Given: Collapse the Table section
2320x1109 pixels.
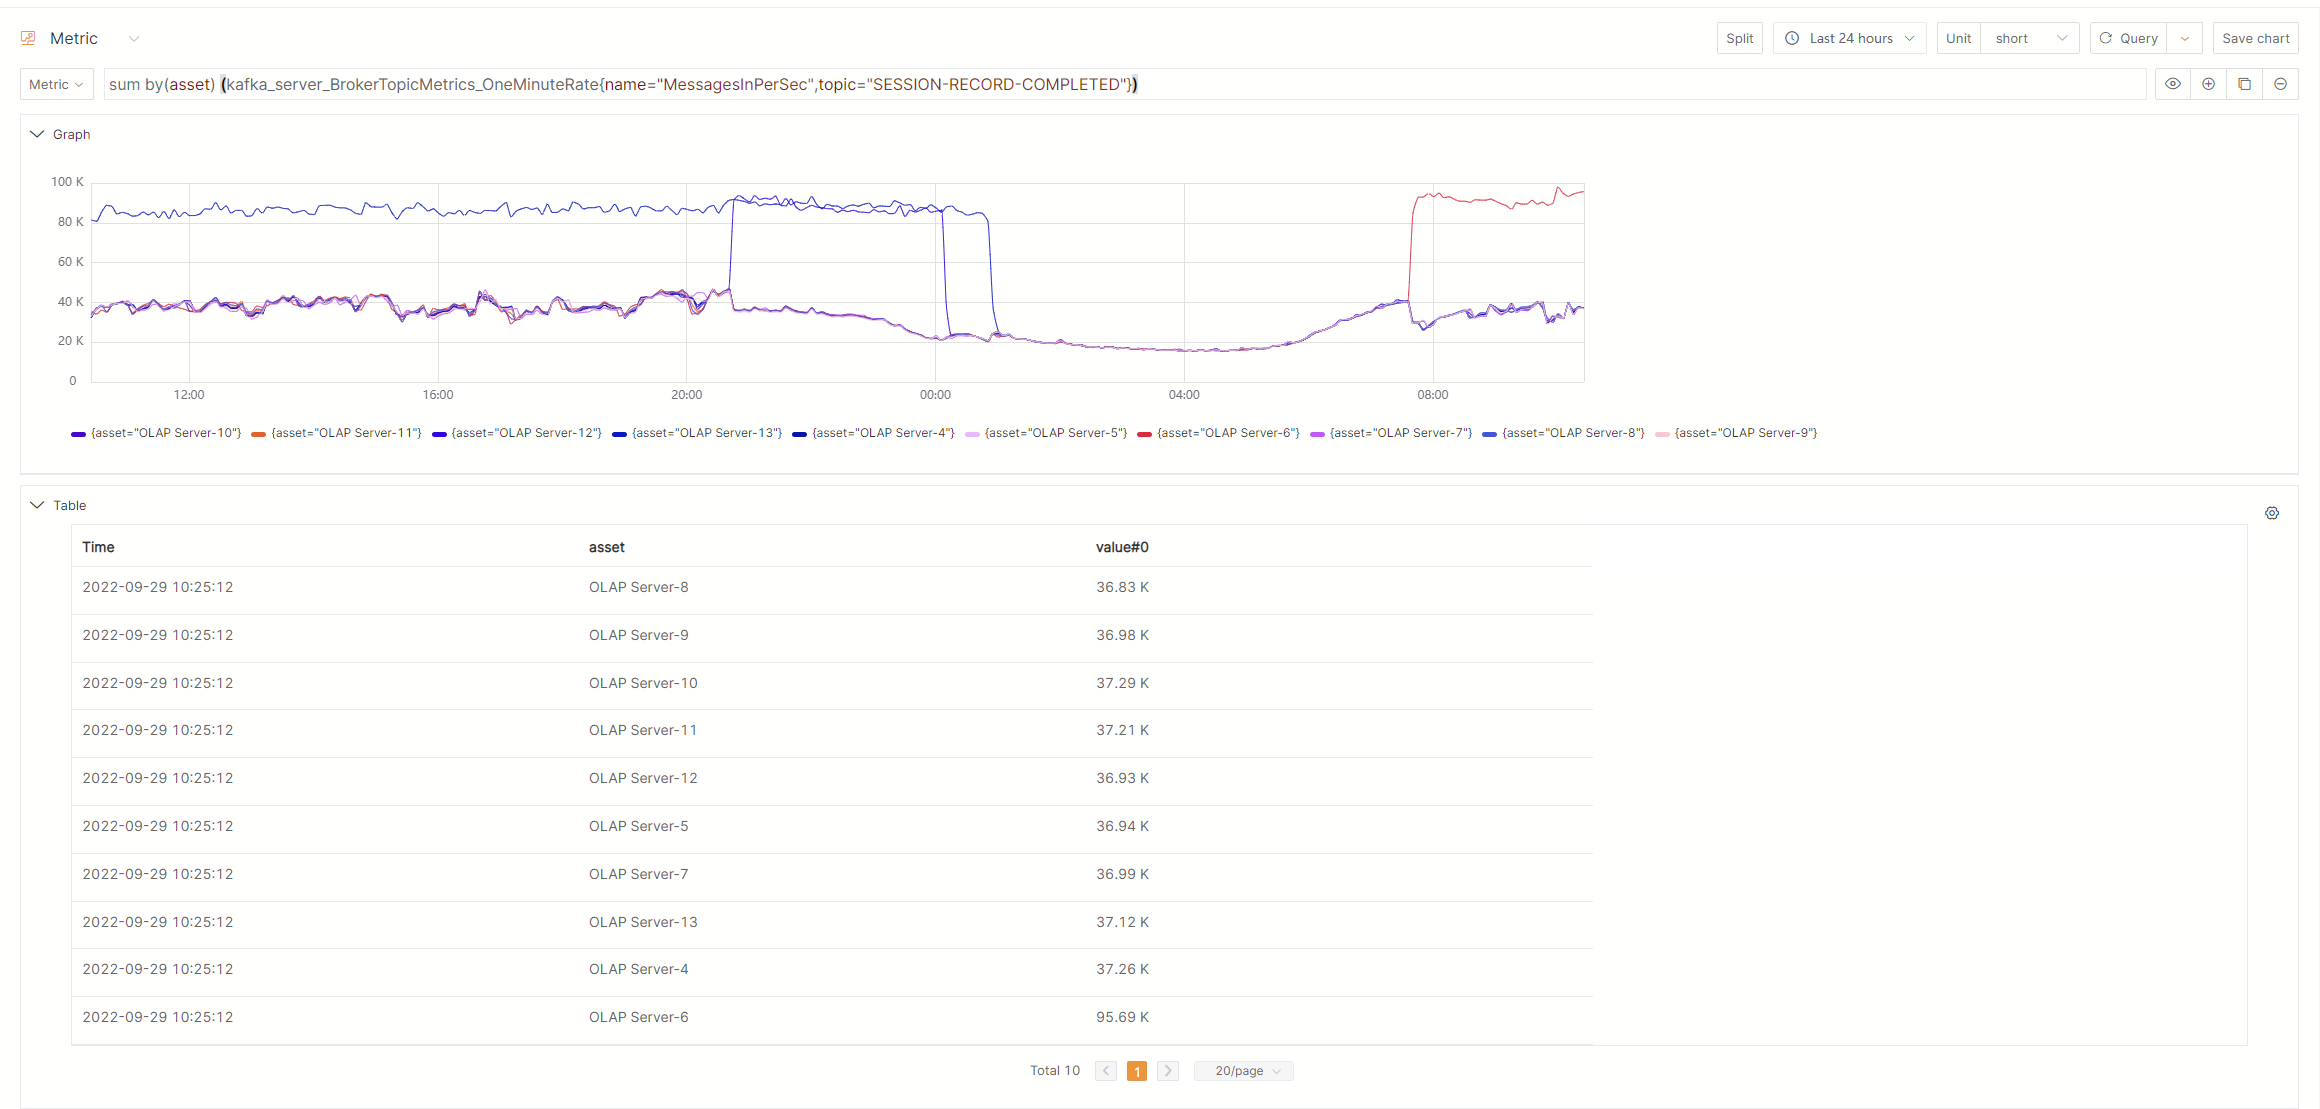Looking at the screenshot, I should click(38, 505).
